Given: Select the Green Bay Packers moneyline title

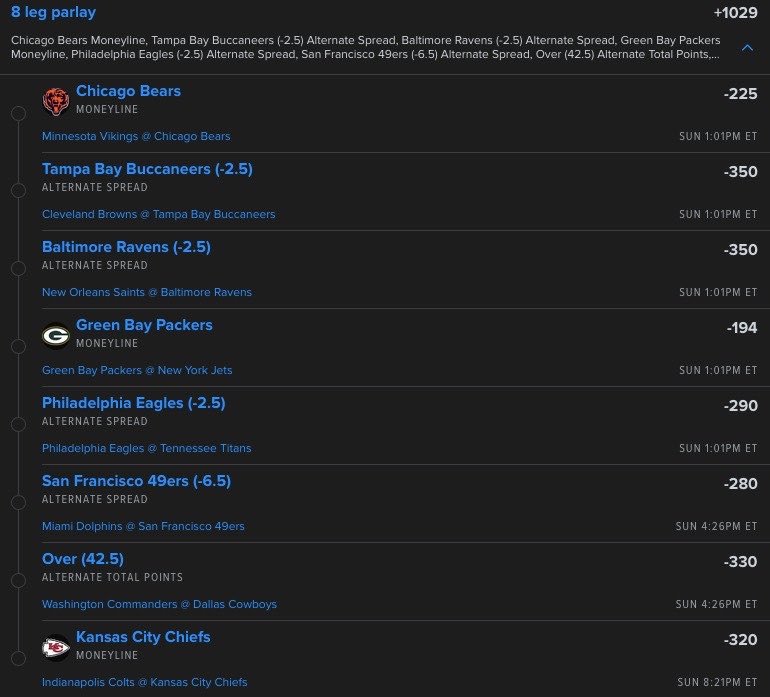Looking at the screenshot, I should (x=144, y=325).
